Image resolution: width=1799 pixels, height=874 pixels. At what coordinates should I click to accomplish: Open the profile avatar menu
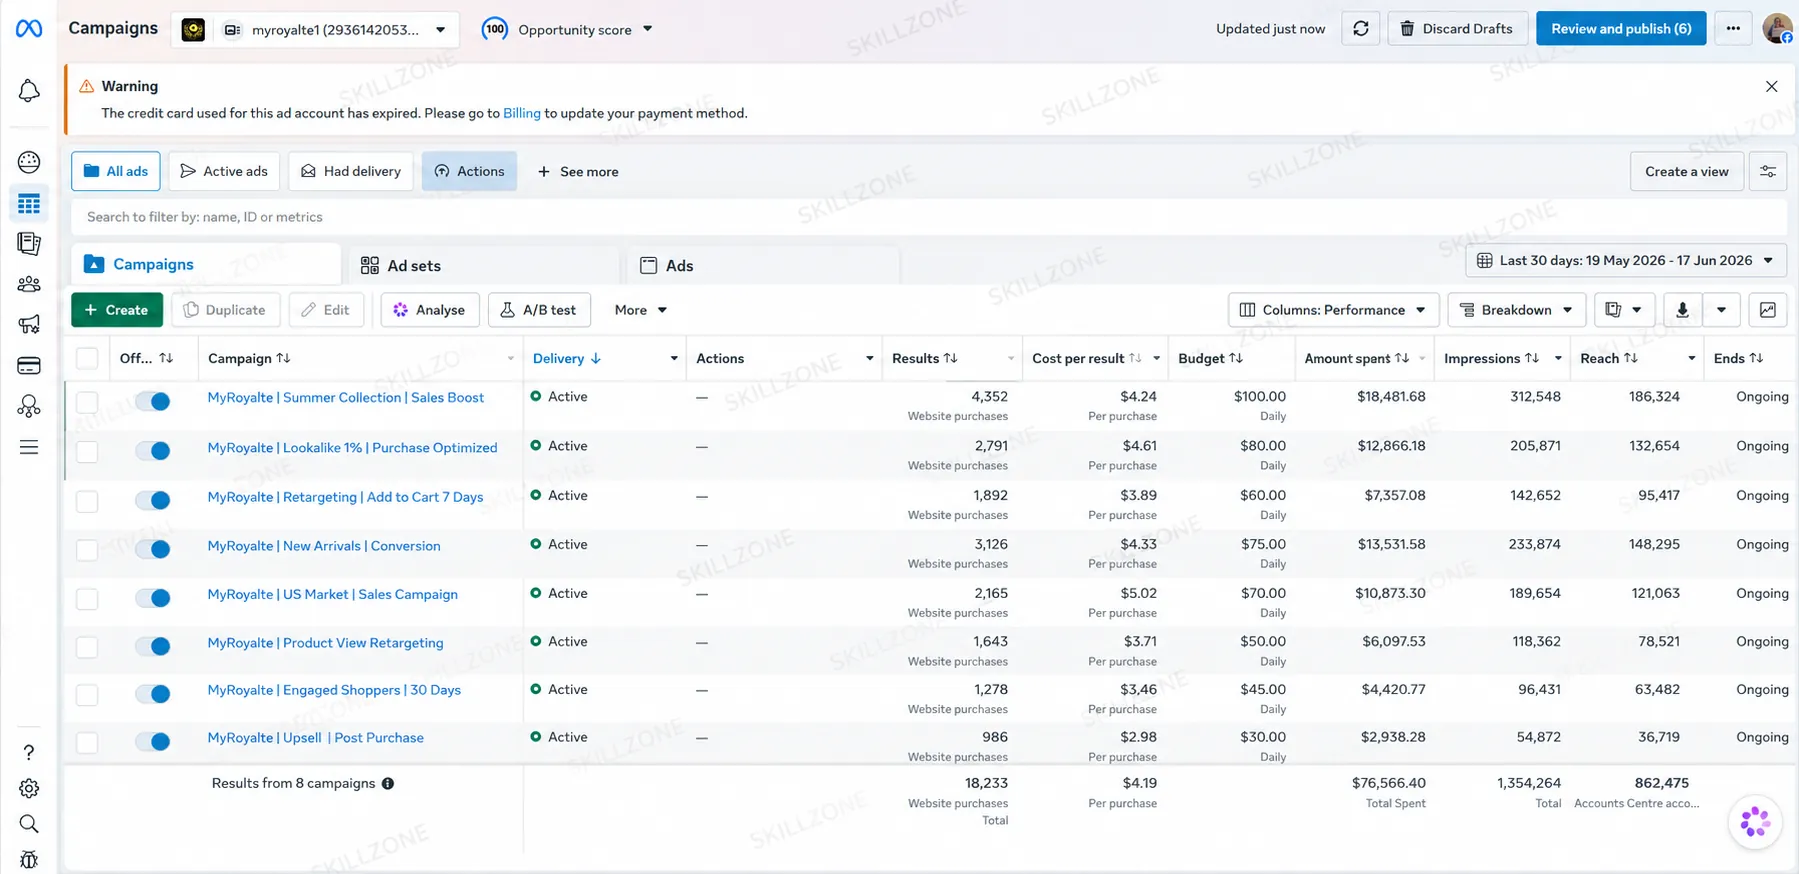1778,29
